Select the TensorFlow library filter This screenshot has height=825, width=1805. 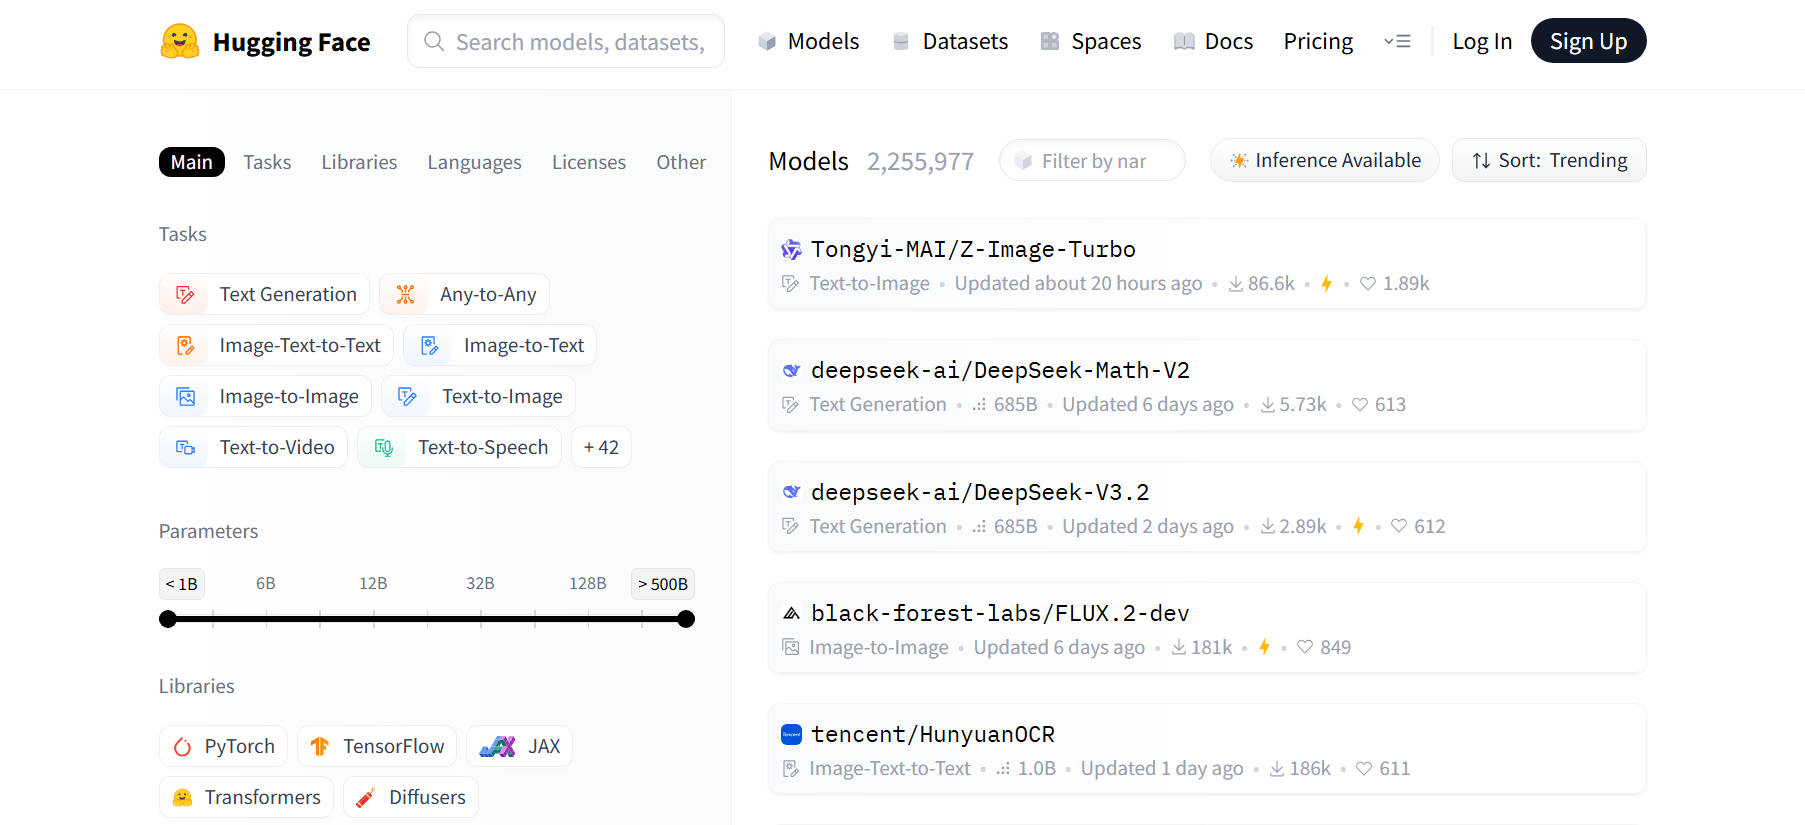pos(377,746)
